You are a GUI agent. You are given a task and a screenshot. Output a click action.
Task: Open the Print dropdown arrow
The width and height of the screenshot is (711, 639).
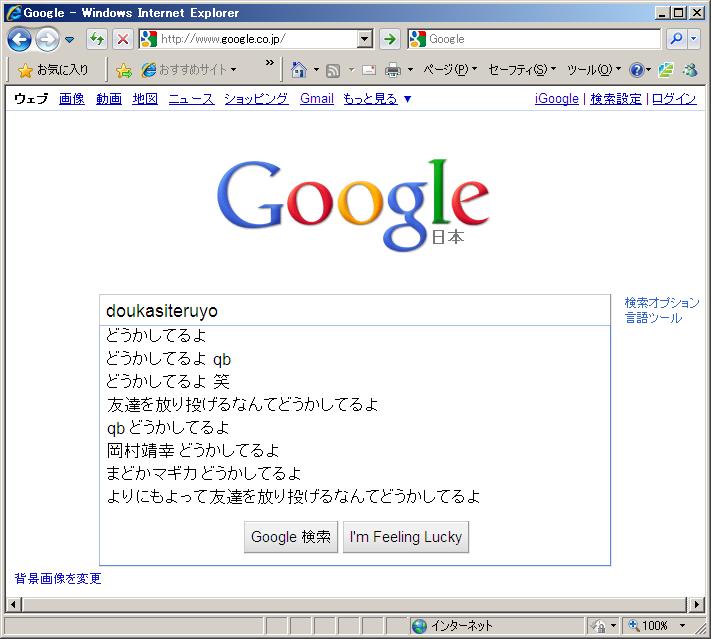[x=410, y=70]
